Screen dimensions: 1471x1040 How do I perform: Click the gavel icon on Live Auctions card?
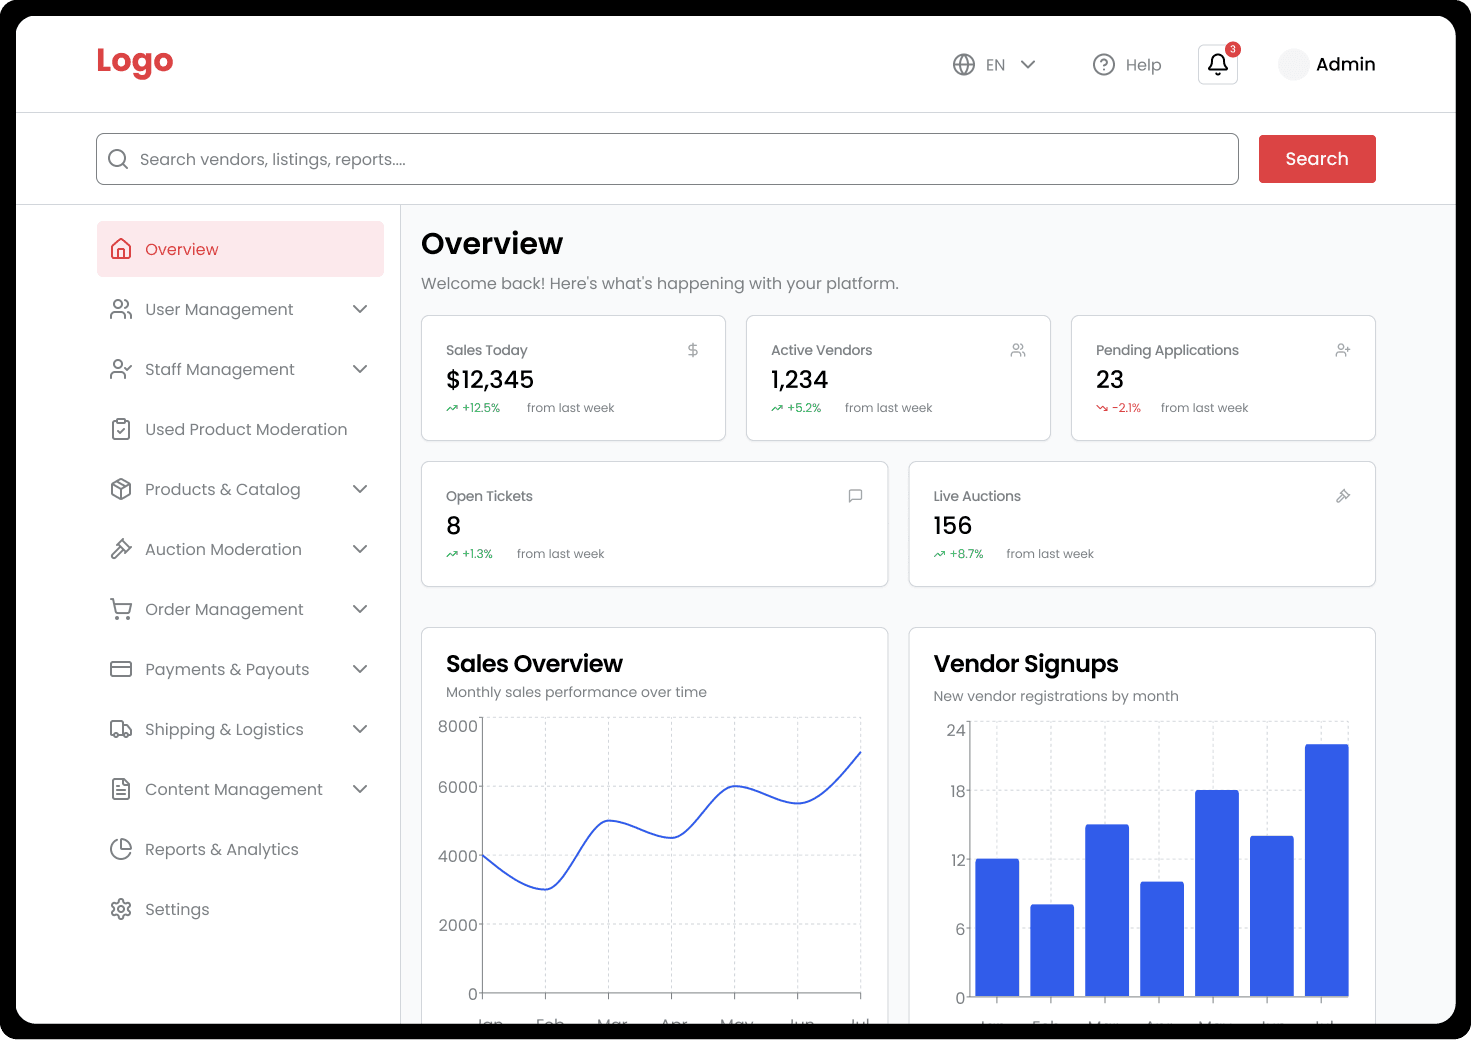click(x=1343, y=496)
